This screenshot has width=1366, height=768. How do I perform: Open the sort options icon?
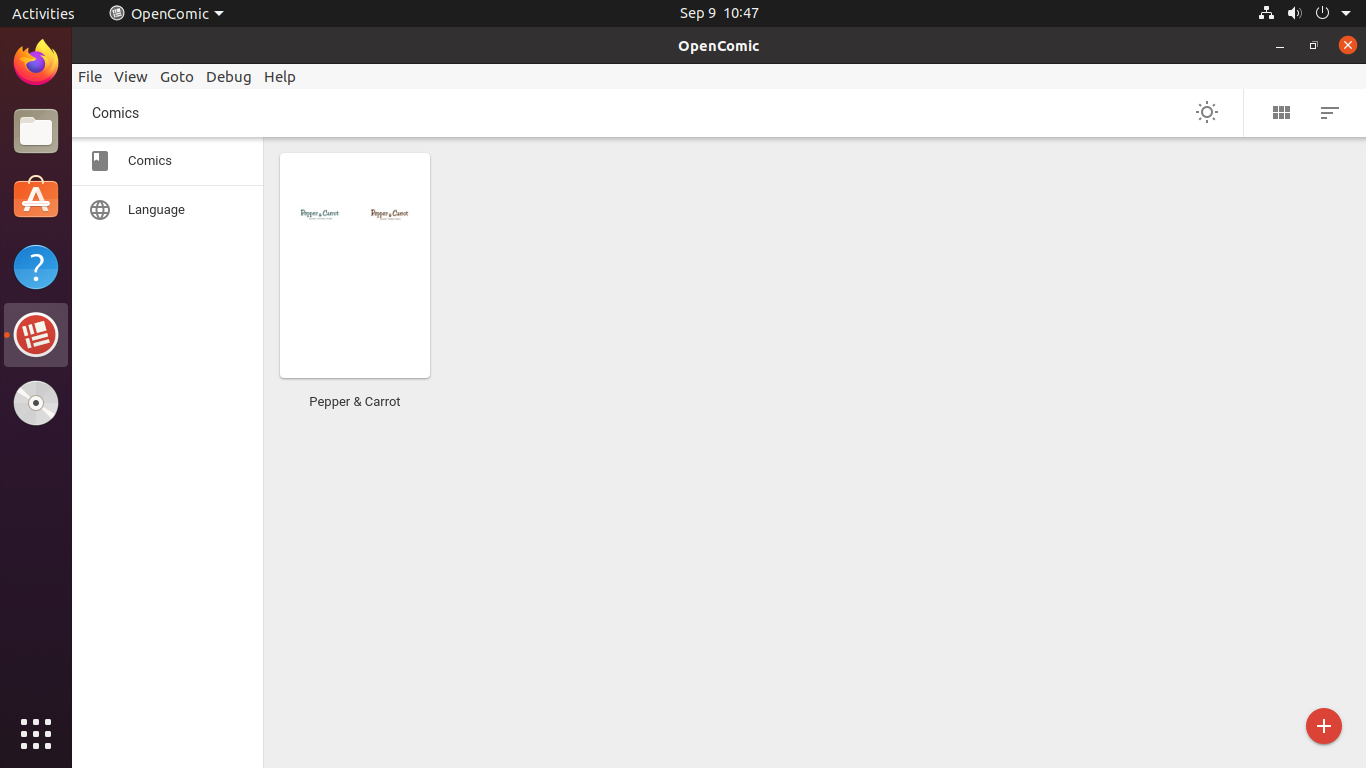point(1329,113)
